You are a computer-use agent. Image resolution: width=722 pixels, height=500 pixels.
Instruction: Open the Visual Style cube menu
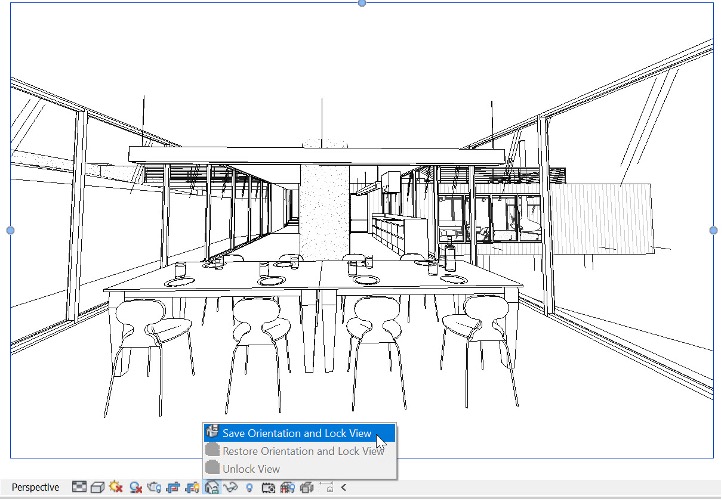98,487
